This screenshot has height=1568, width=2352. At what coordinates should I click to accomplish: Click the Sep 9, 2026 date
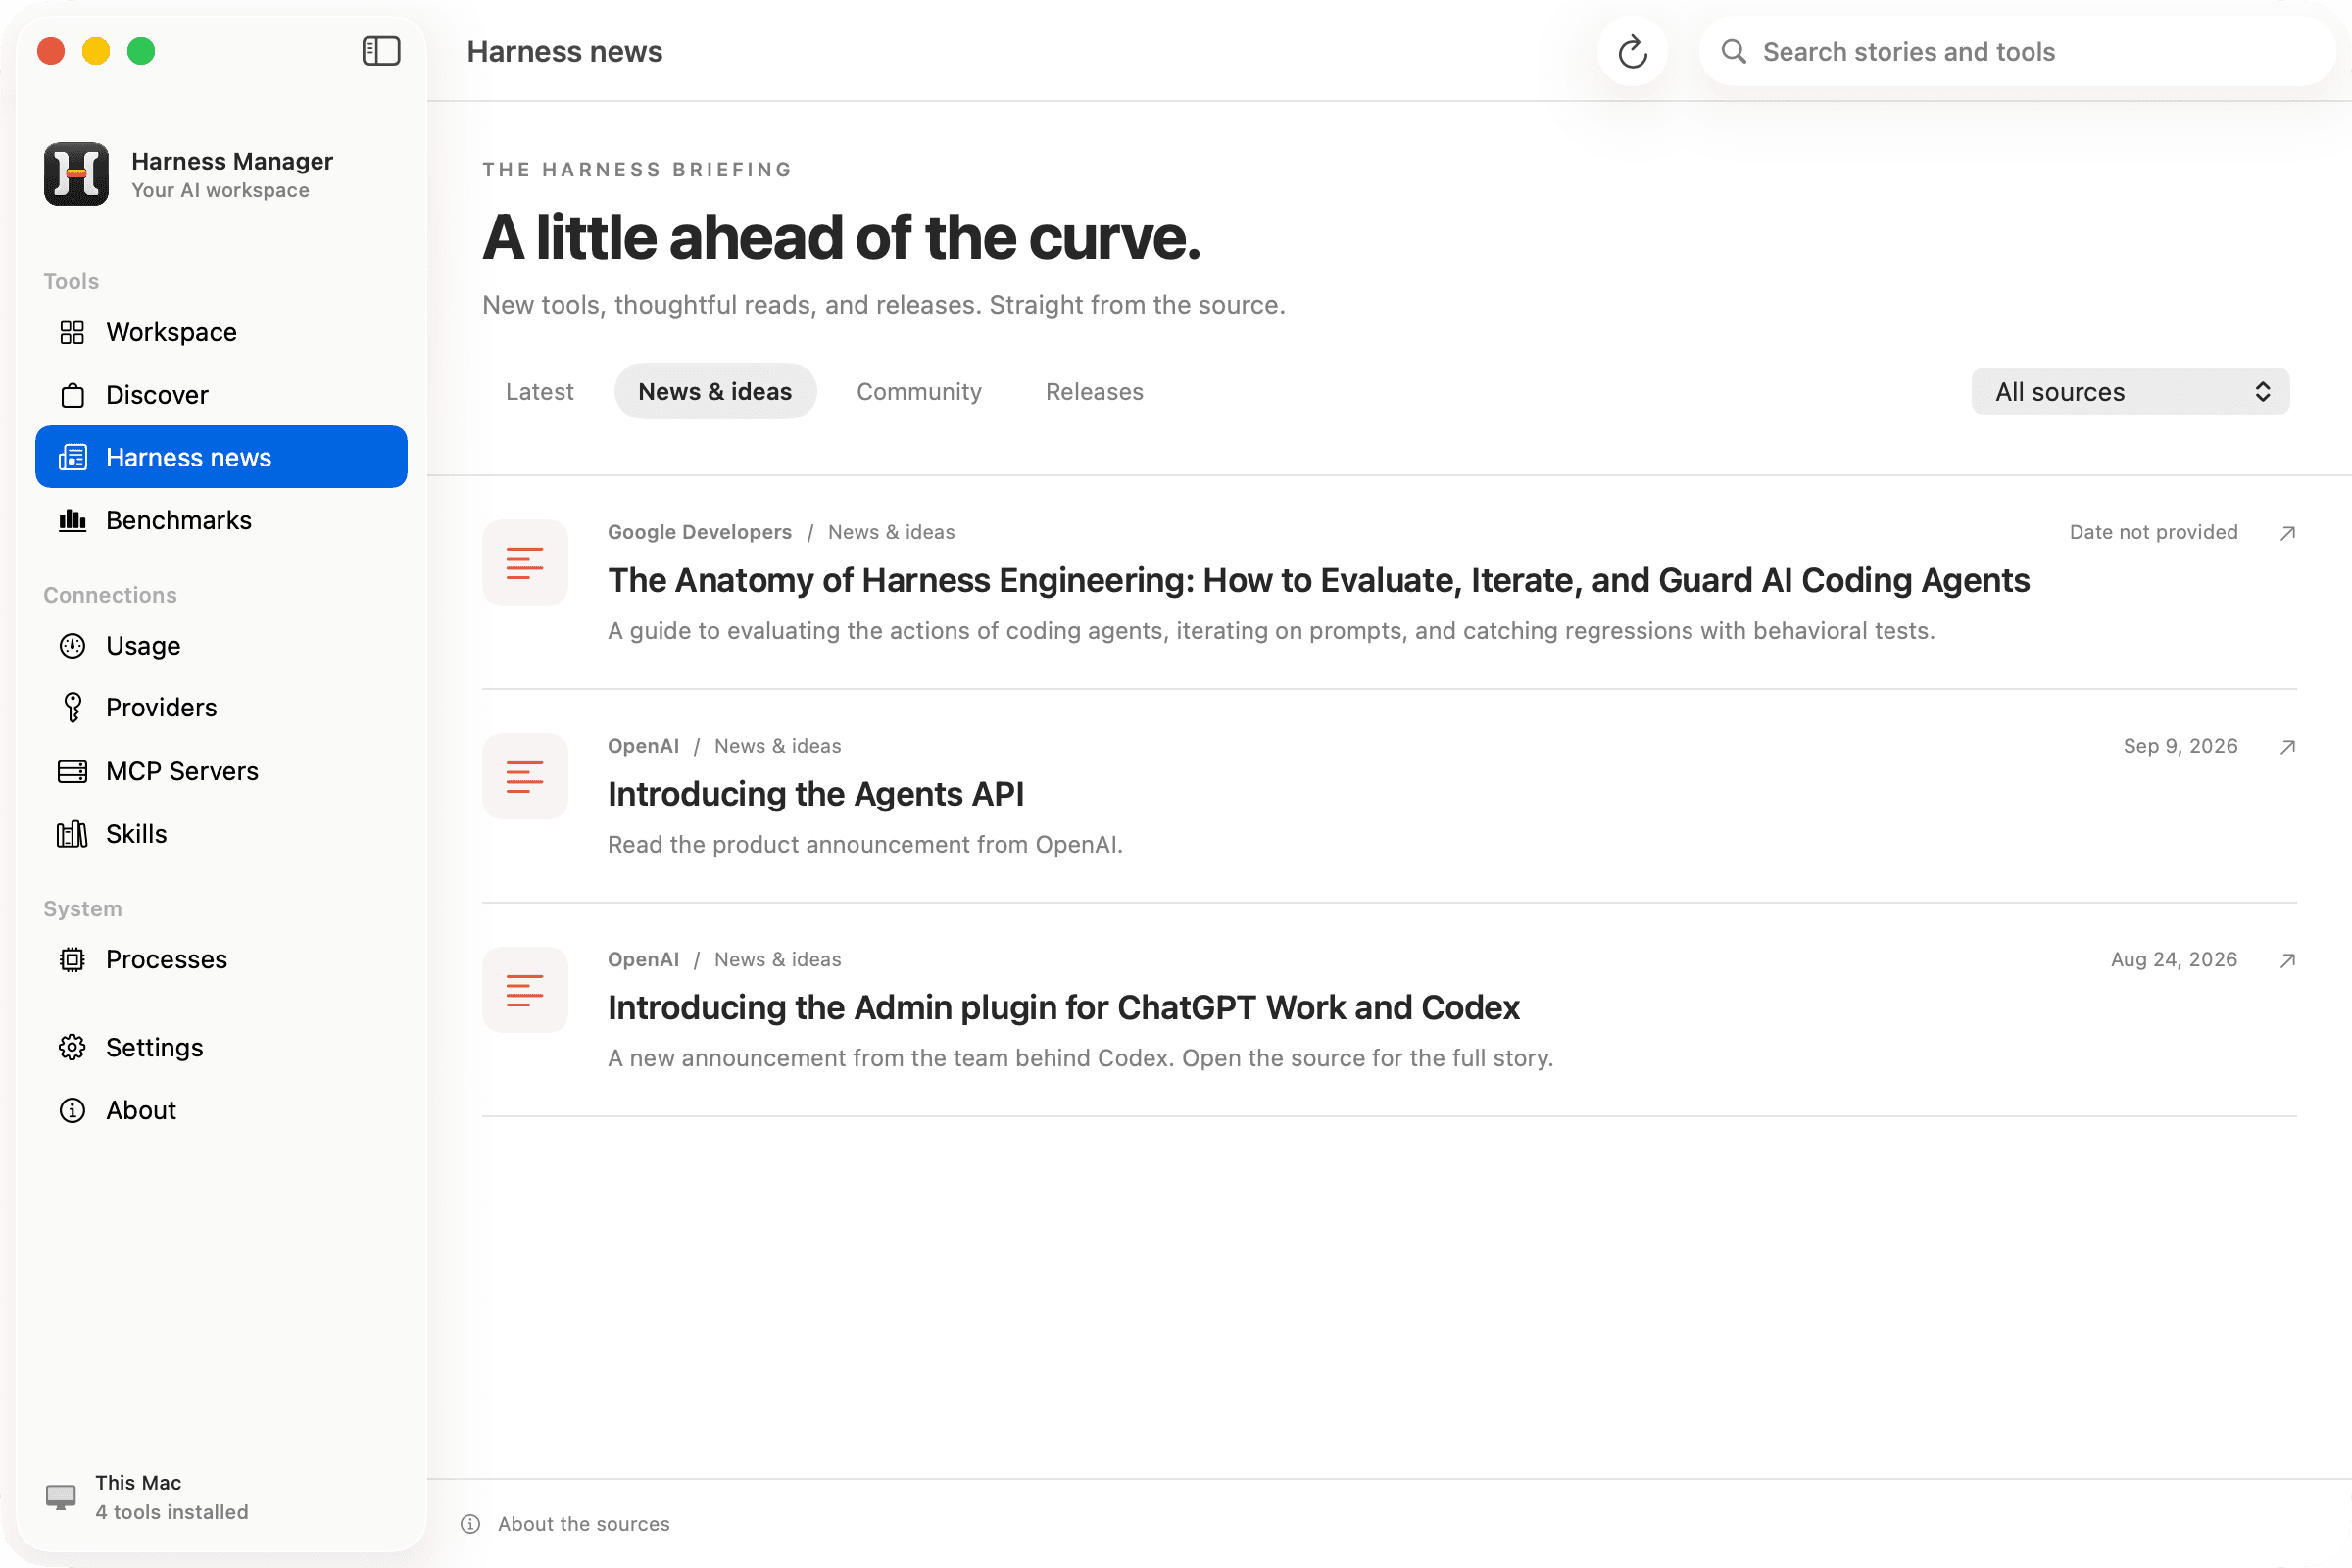pos(2180,746)
